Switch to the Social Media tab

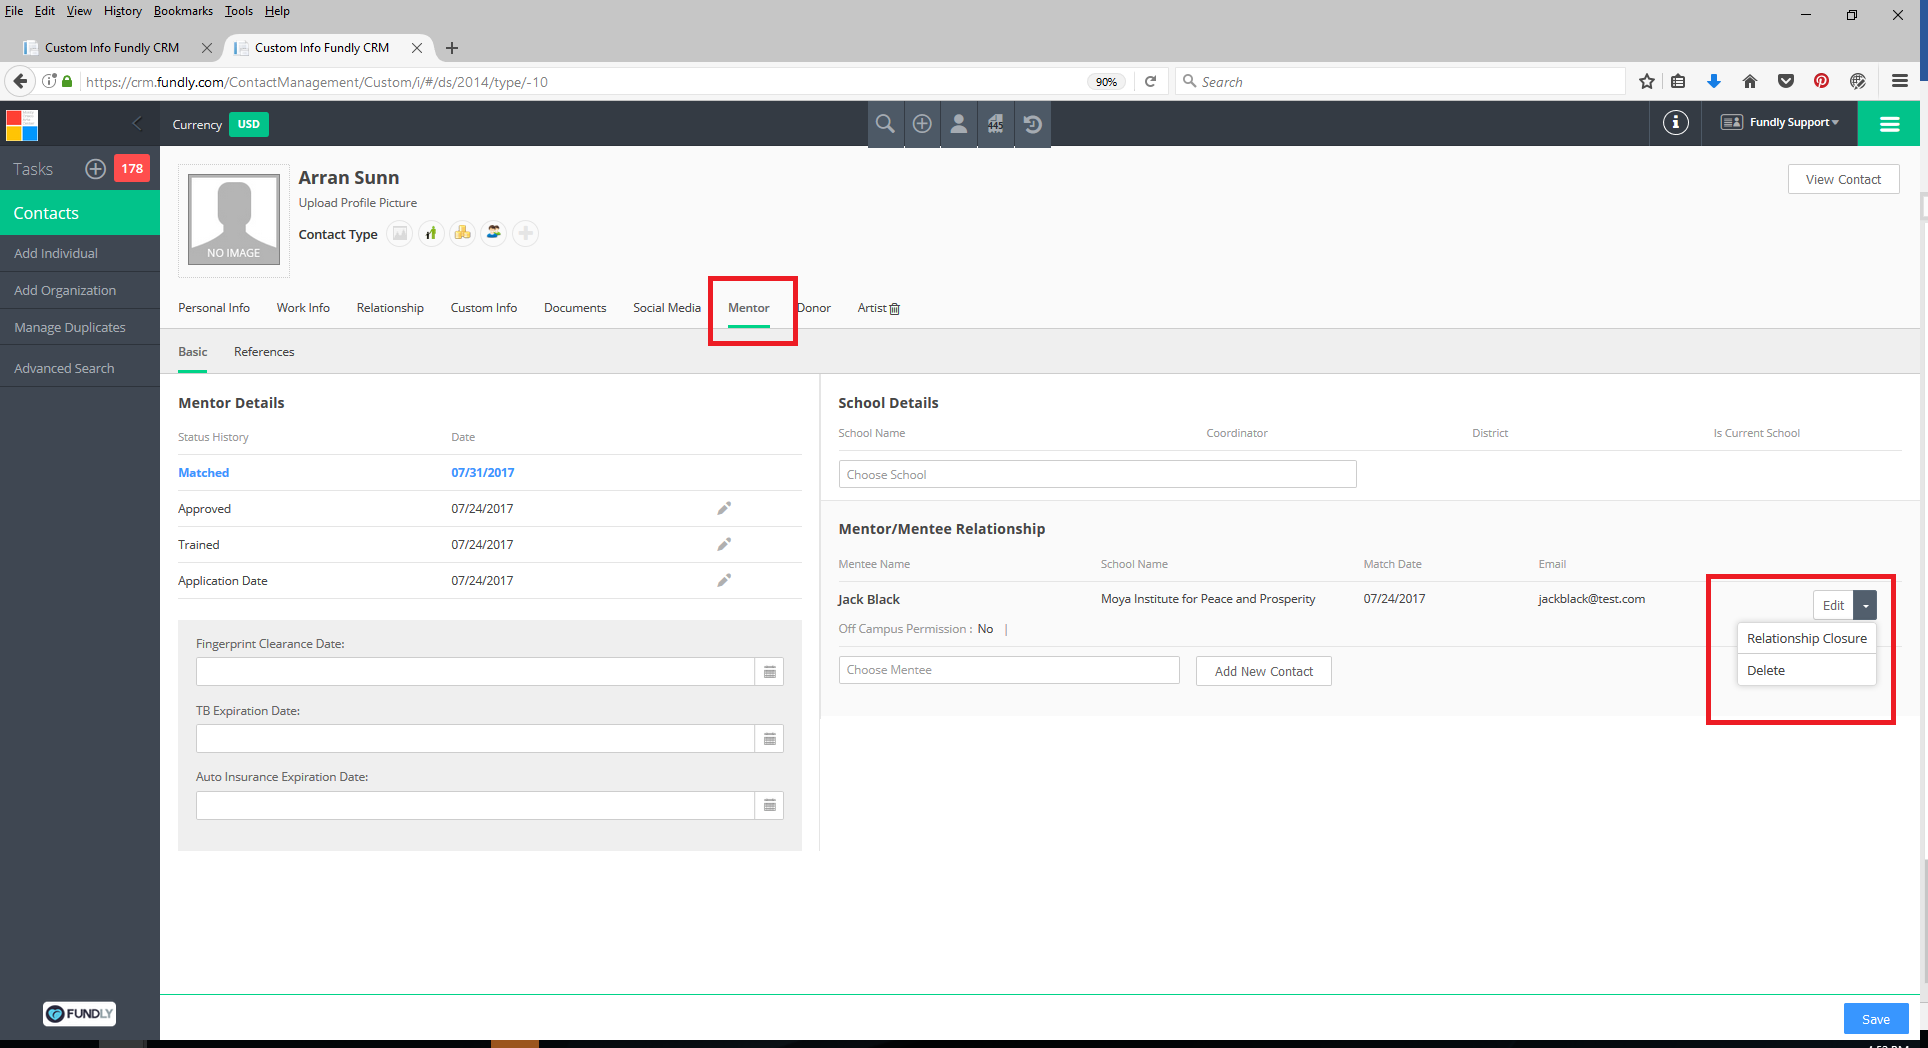tap(667, 308)
